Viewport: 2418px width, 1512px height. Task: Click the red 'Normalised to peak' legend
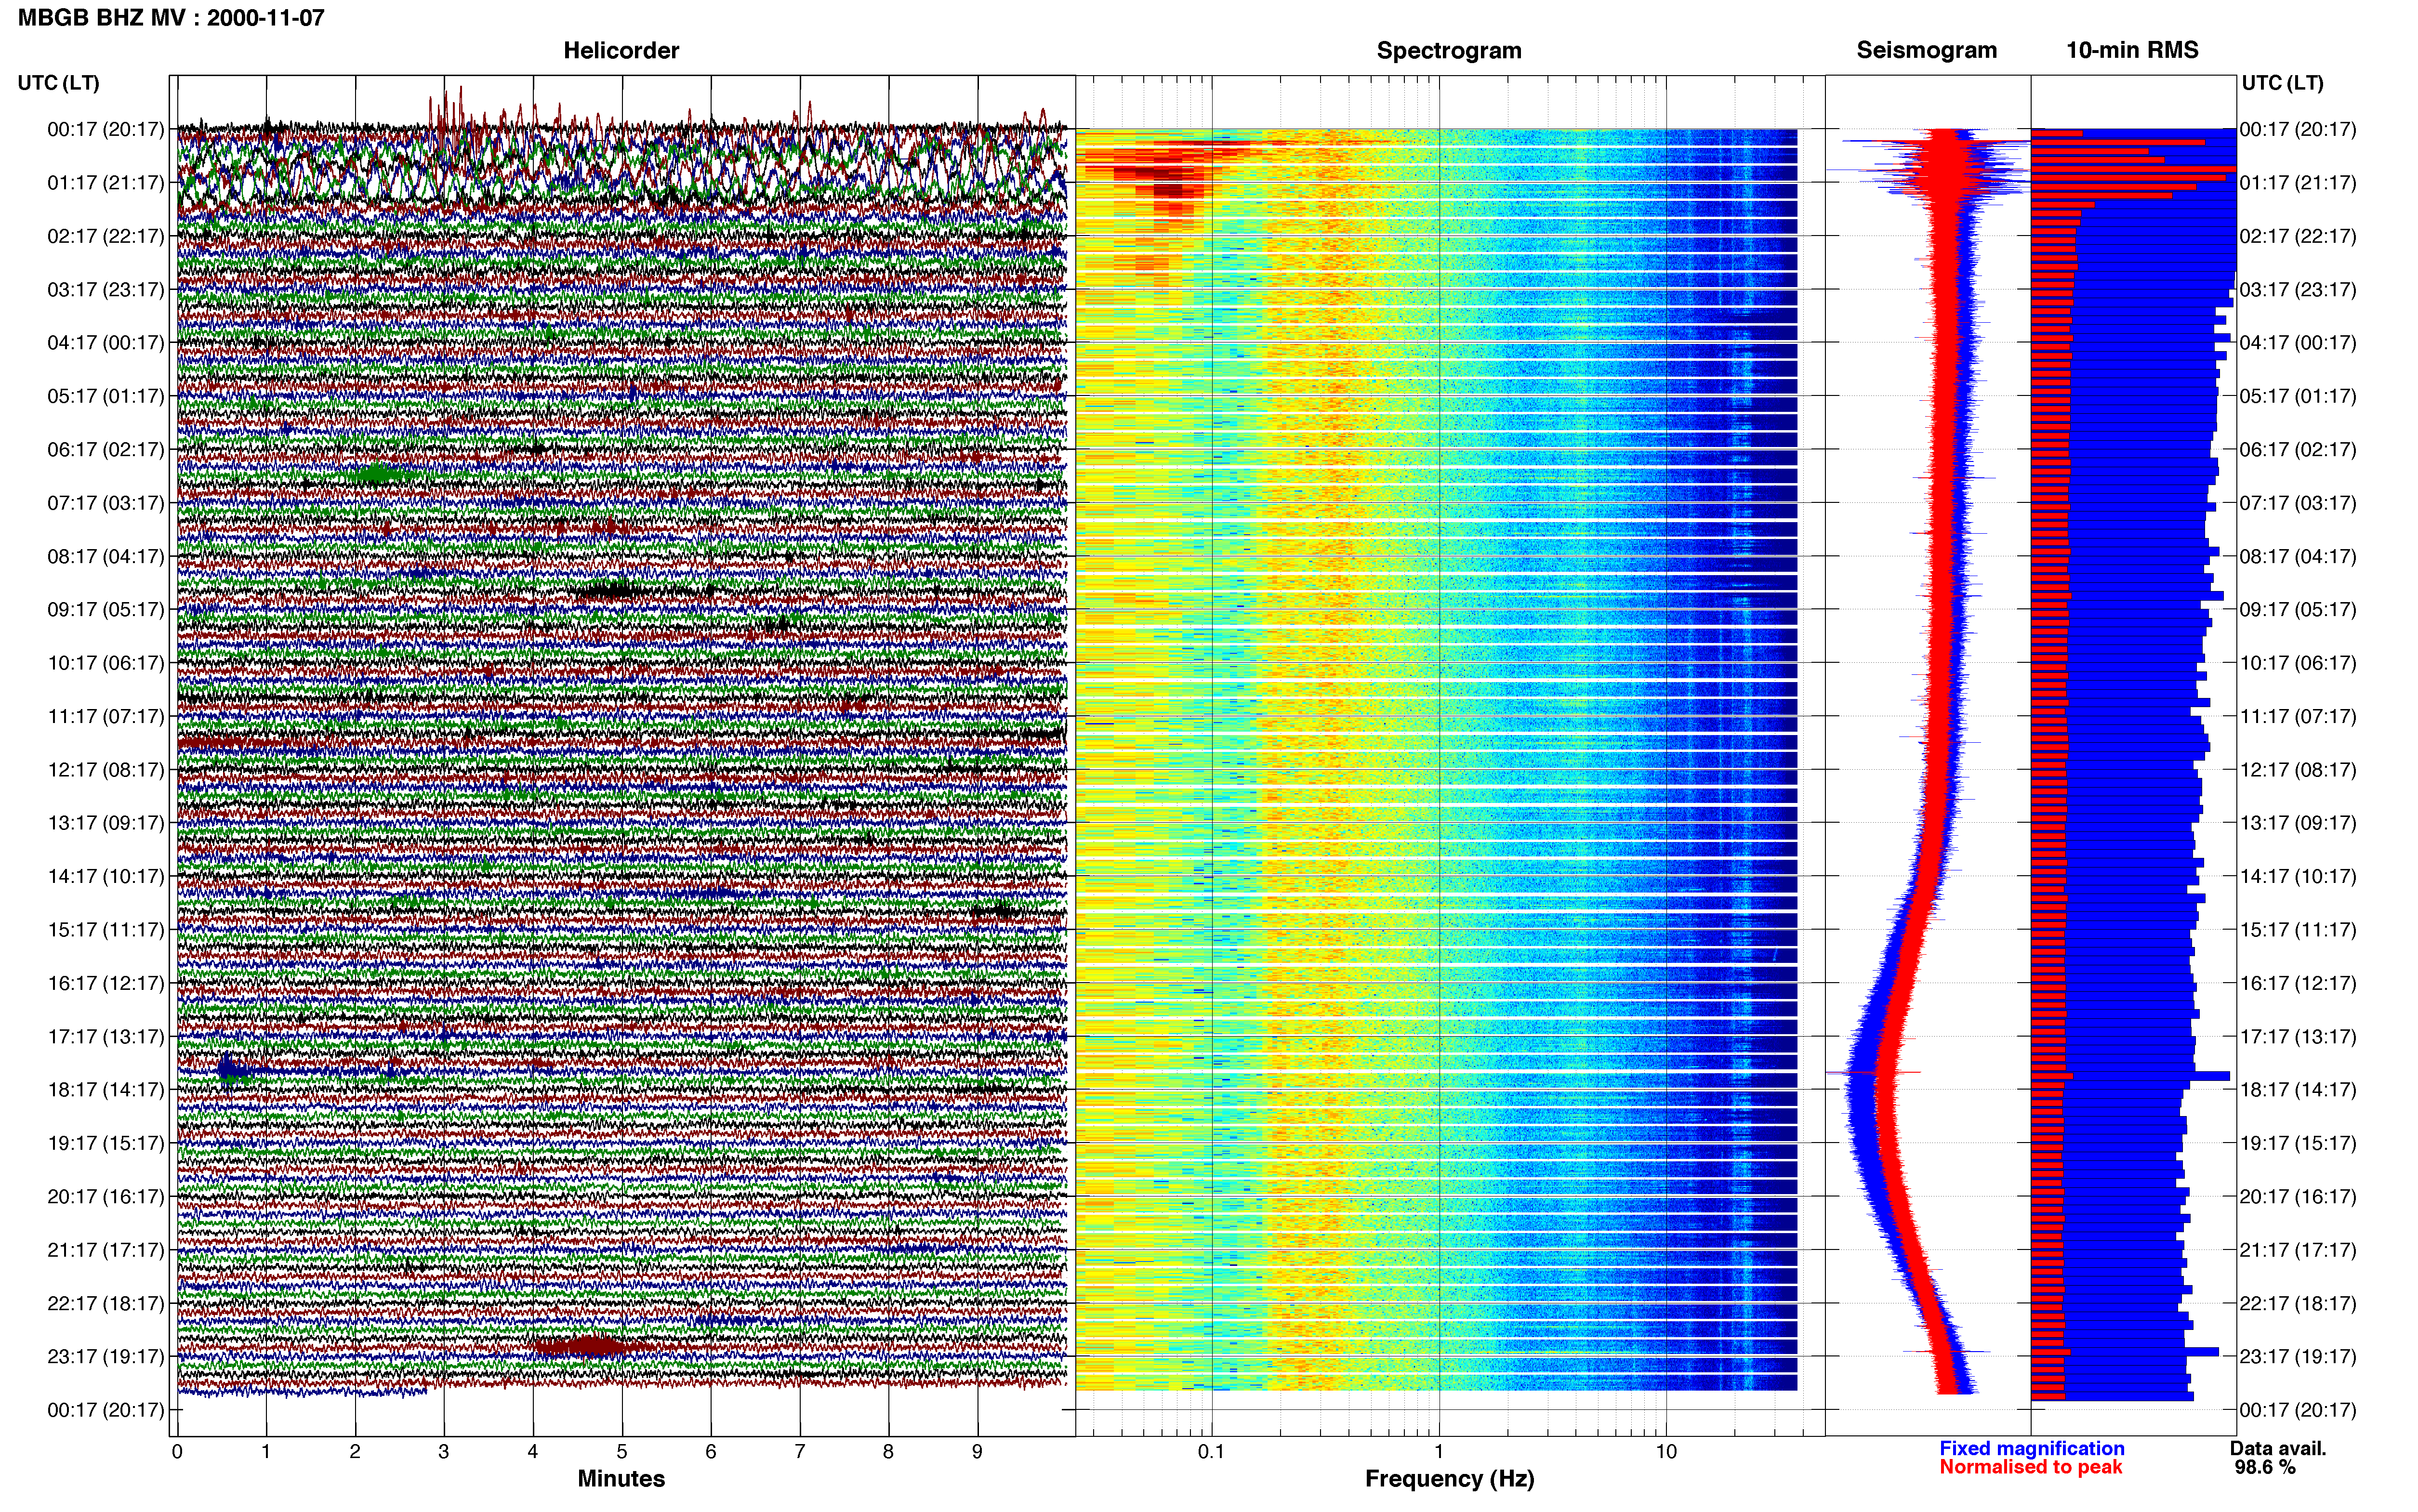coord(2030,1467)
